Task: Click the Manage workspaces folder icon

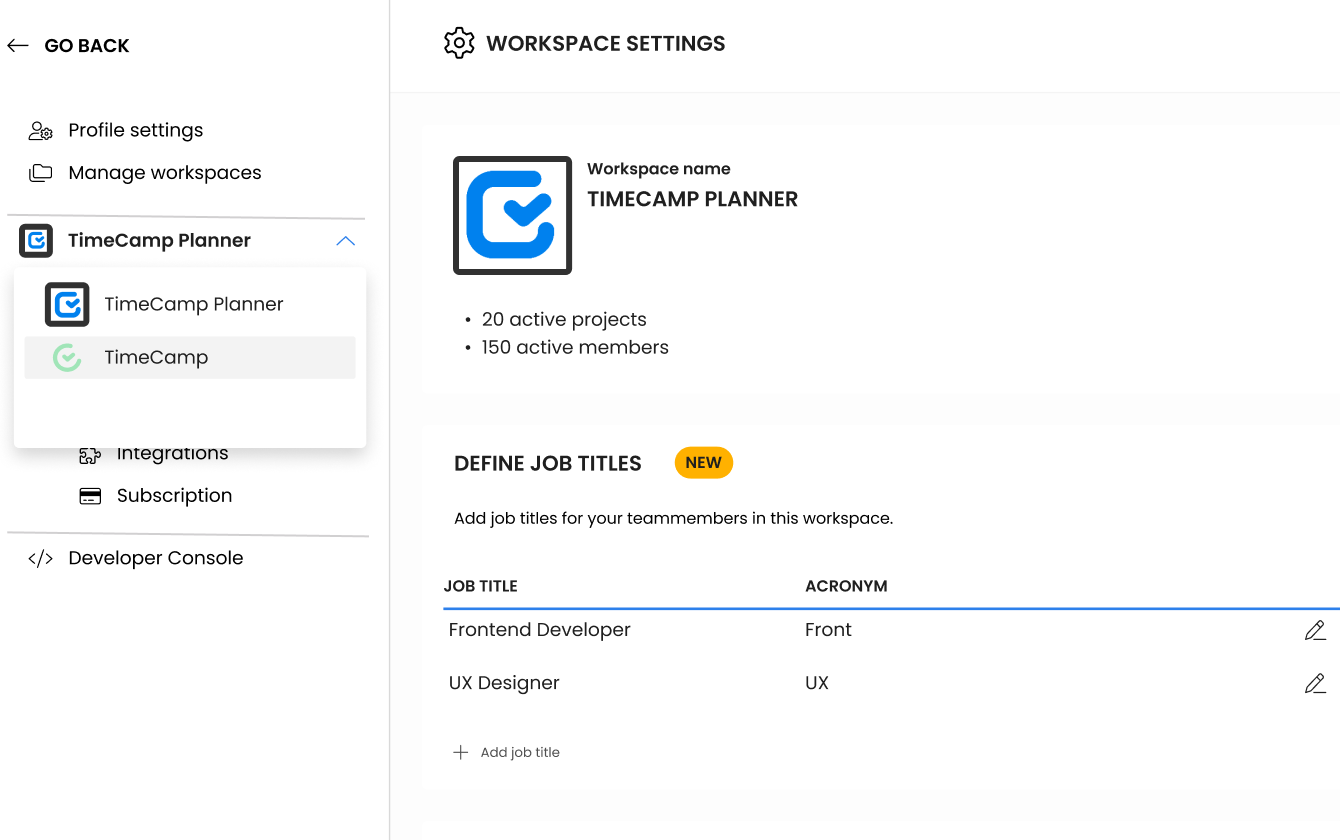Action: click(x=40, y=173)
